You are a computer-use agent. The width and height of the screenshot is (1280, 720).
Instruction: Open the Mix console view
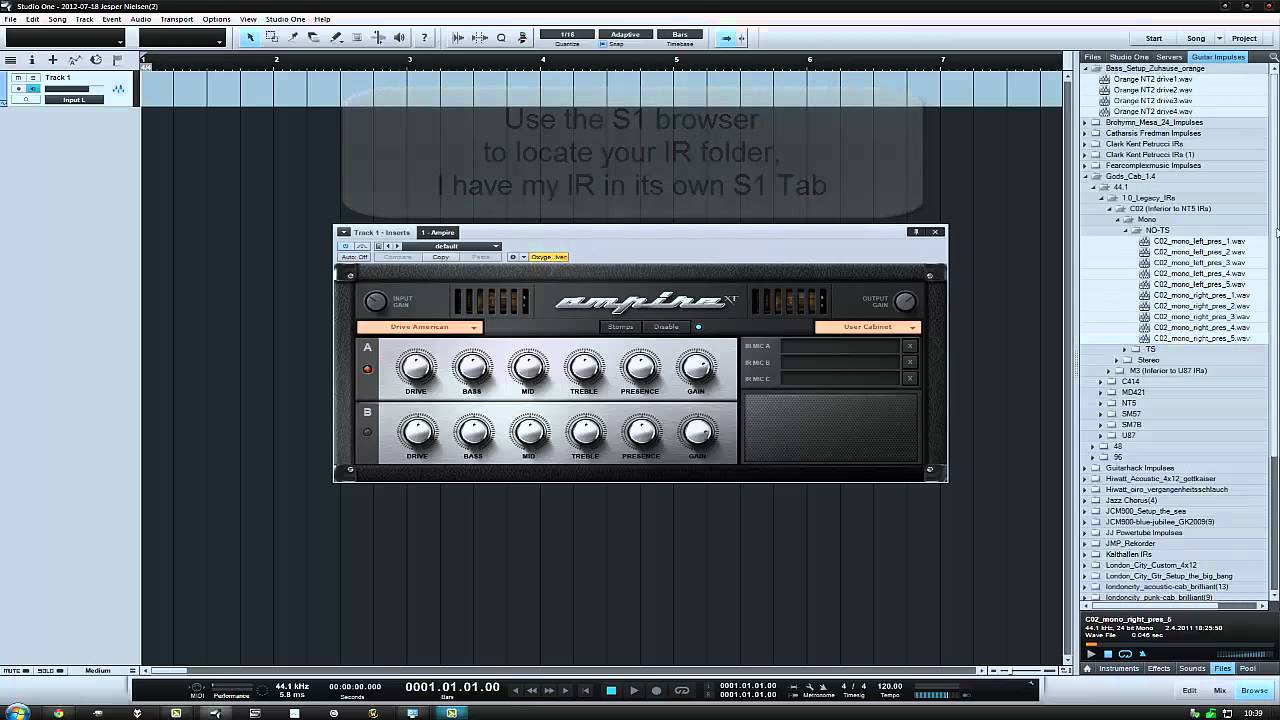click(x=1220, y=690)
